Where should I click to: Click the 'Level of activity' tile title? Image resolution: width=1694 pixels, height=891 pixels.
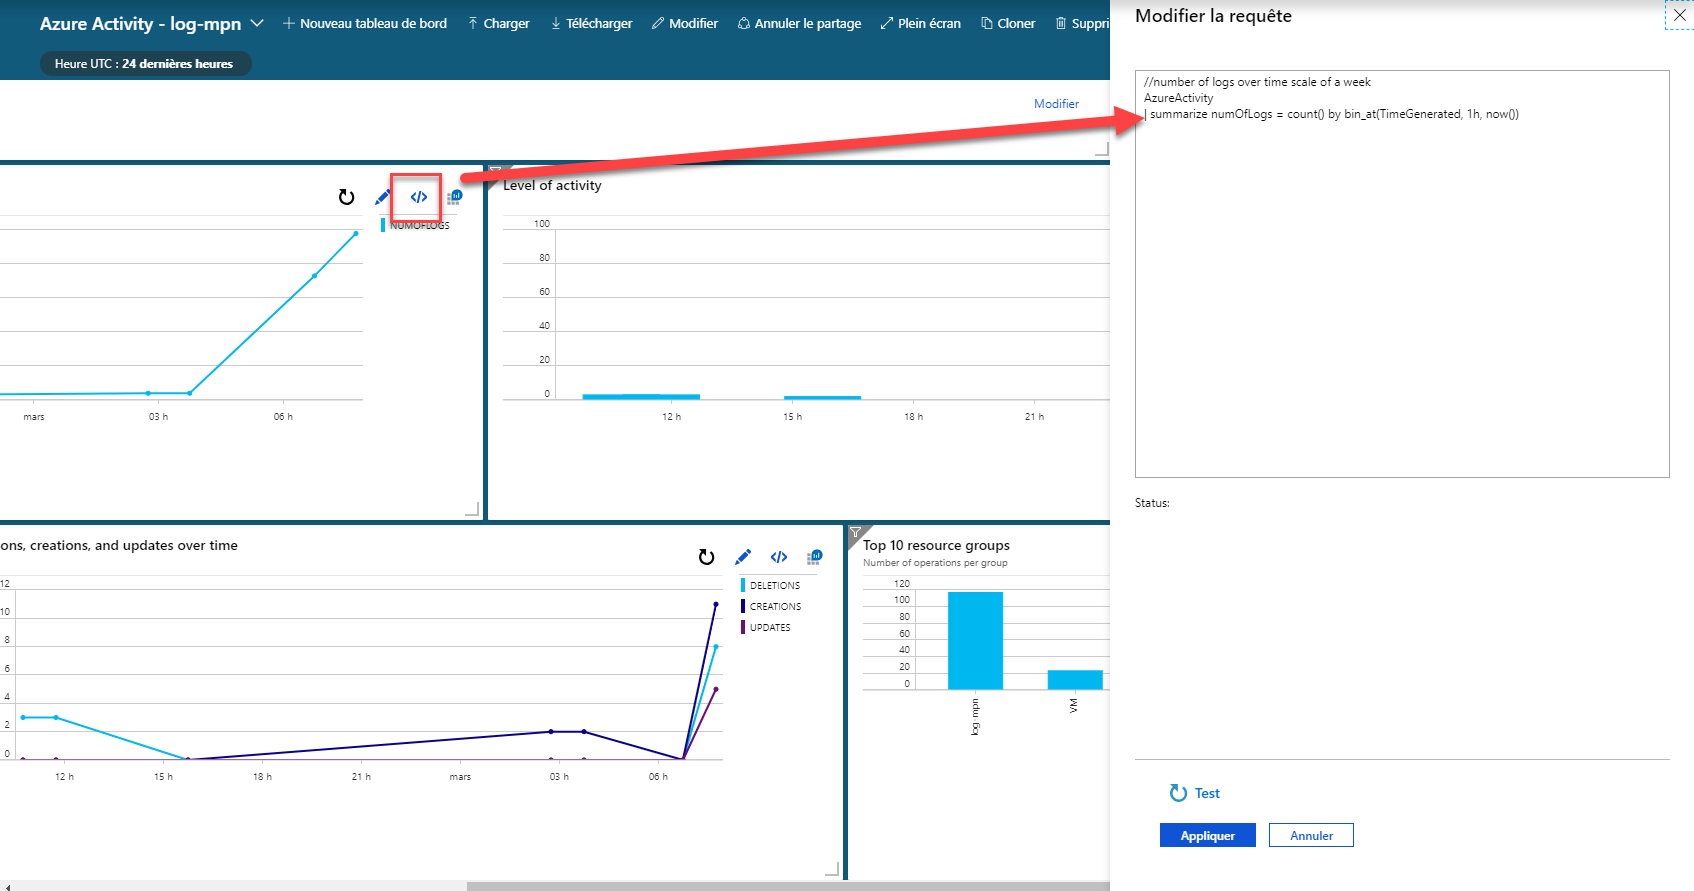[552, 185]
